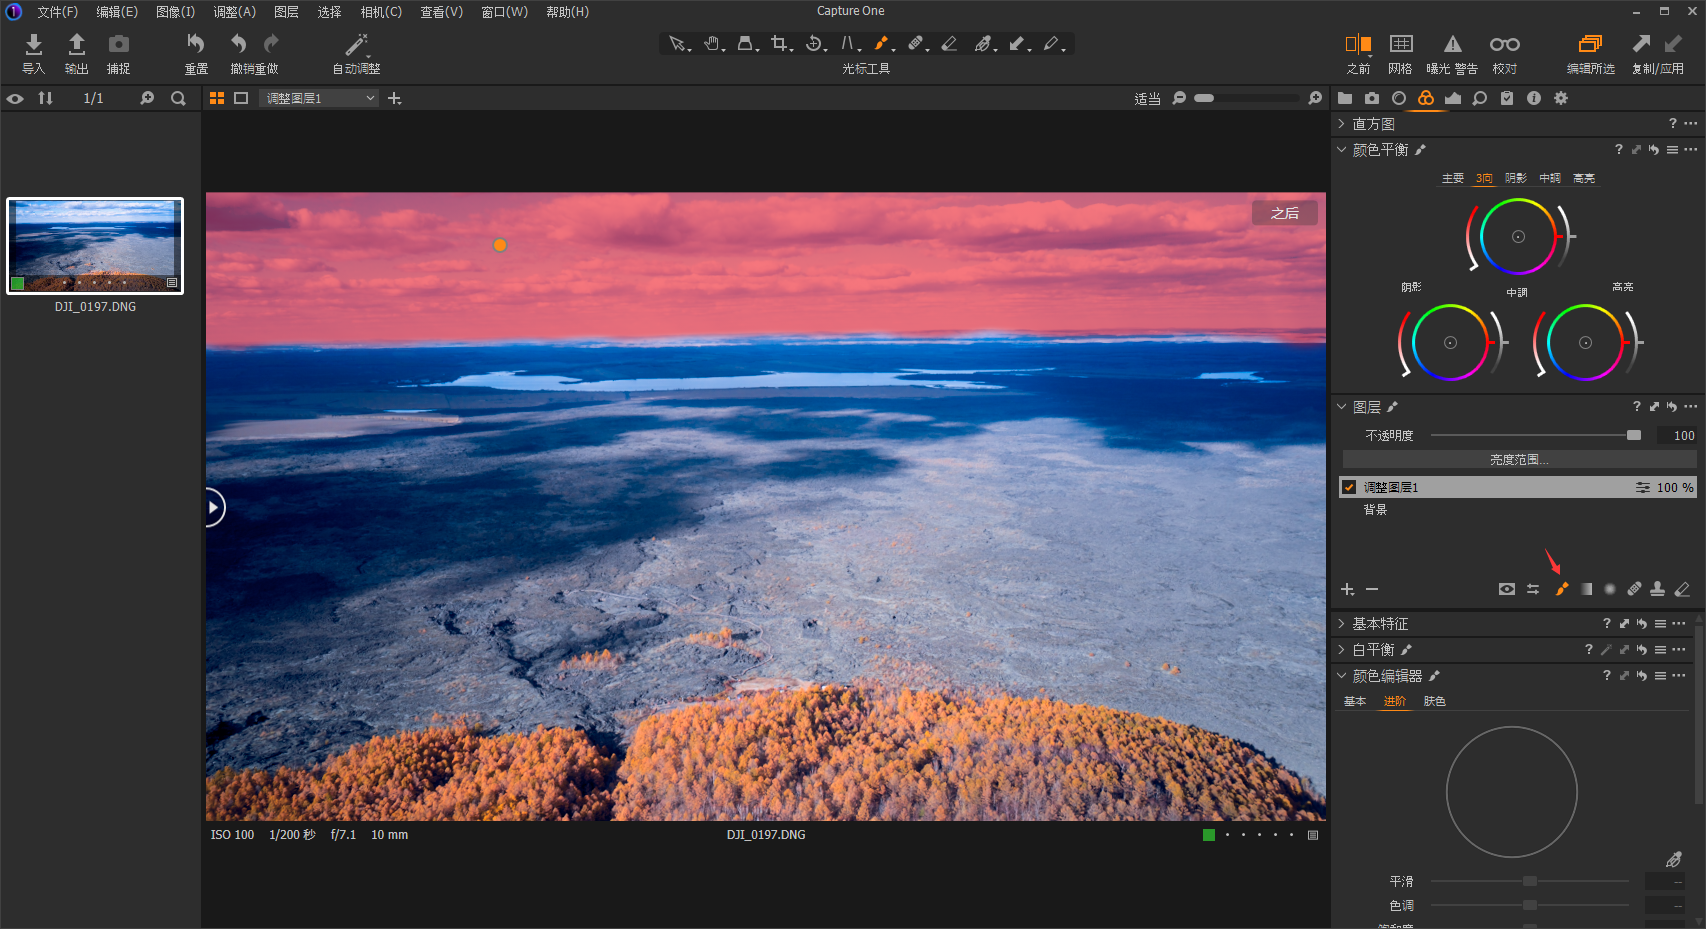This screenshot has height=929, width=1706.
Task: Add a new layer with plus button
Action: pos(1348,589)
